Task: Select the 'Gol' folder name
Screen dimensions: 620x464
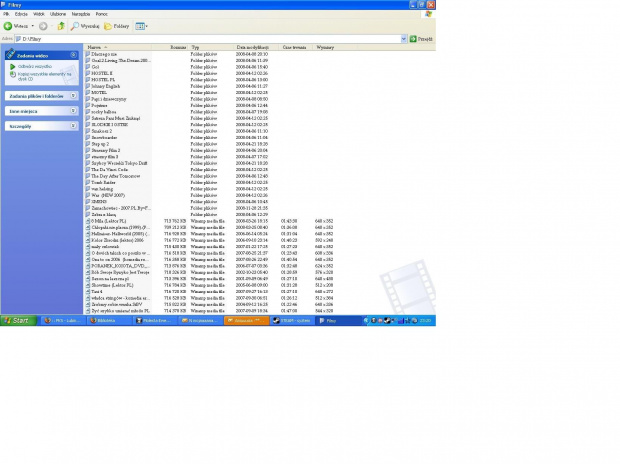Action: pos(95,67)
